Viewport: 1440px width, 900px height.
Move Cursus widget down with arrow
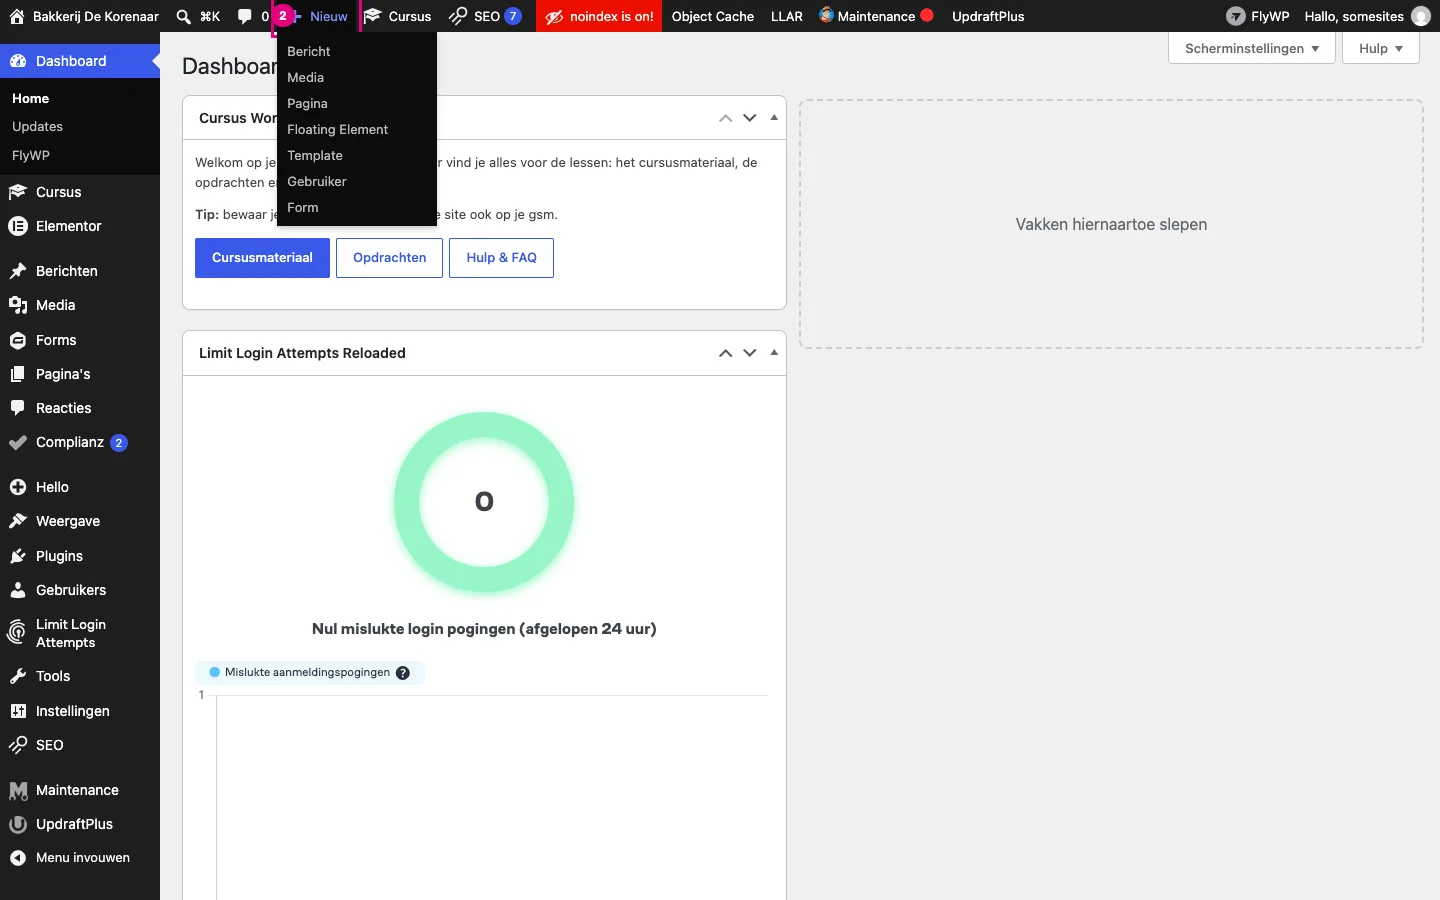point(750,118)
